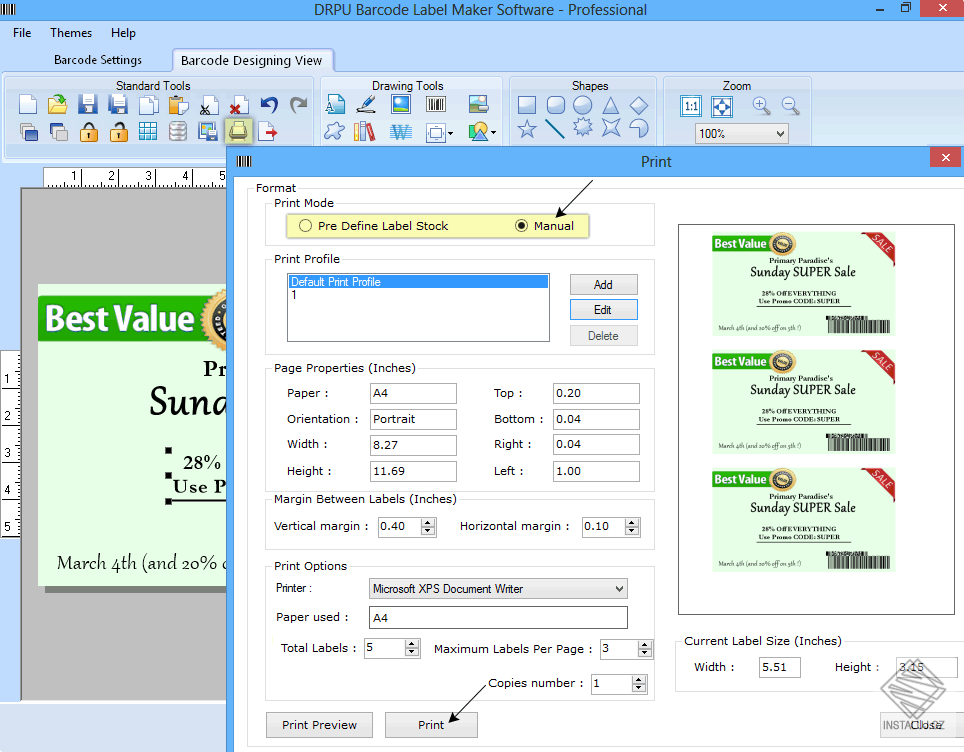Click the Print toolbar icon

point(238,131)
